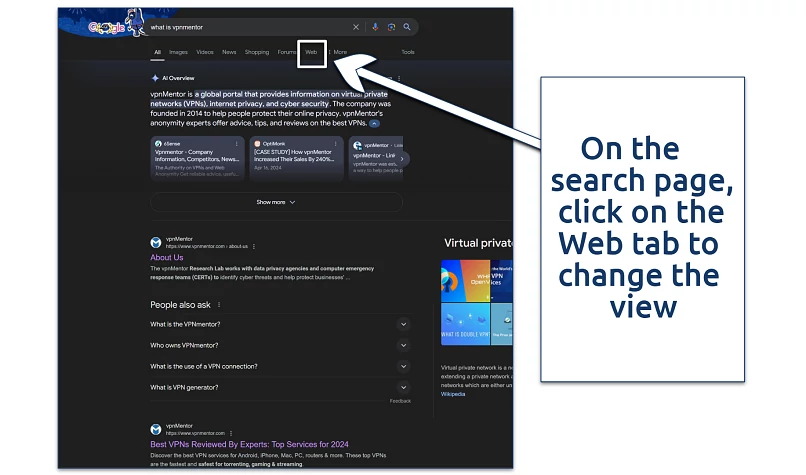Open the Google doodle logo

[106, 27]
